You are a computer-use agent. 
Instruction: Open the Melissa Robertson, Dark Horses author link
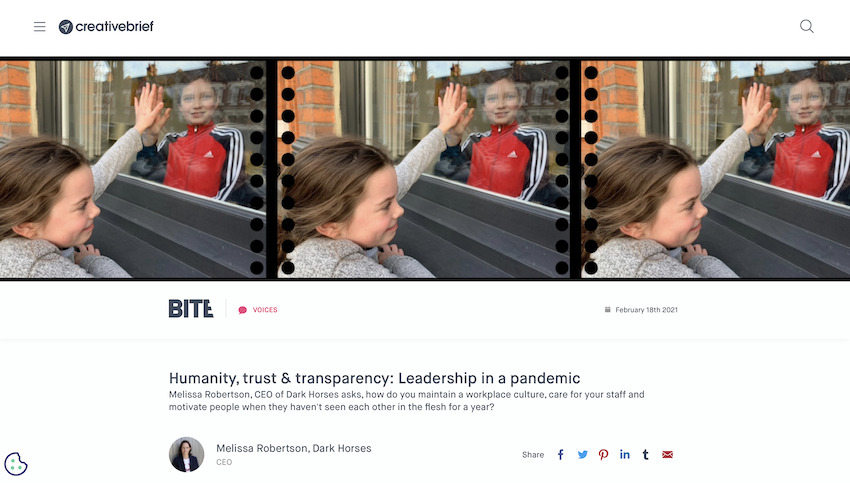click(294, 448)
